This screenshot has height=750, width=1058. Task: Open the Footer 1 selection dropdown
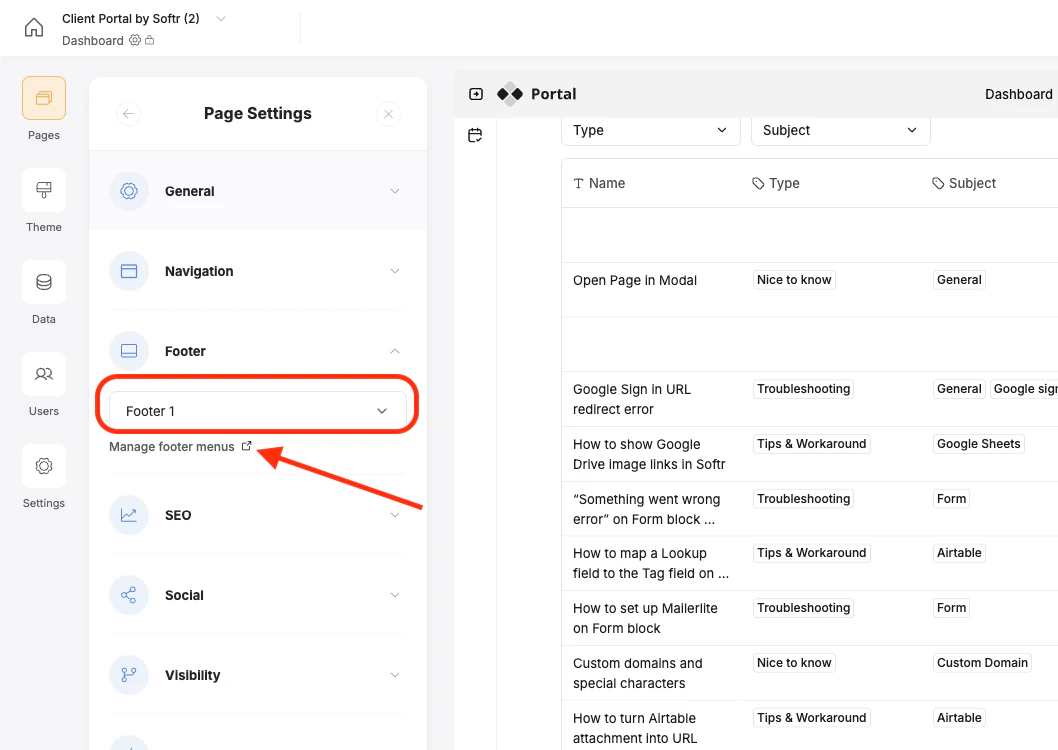(x=258, y=411)
